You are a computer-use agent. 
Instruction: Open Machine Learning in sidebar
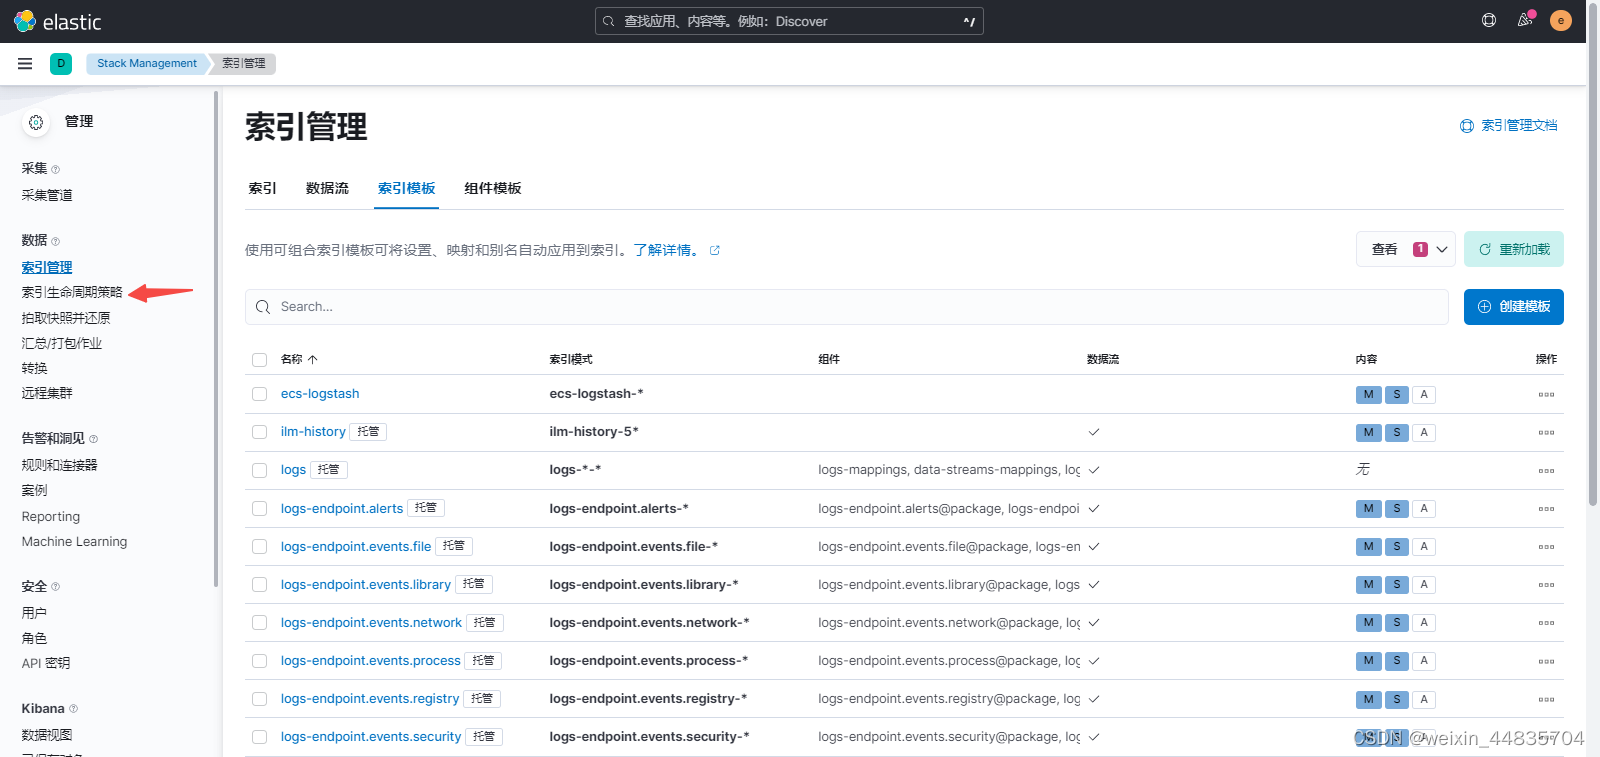(x=74, y=542)
